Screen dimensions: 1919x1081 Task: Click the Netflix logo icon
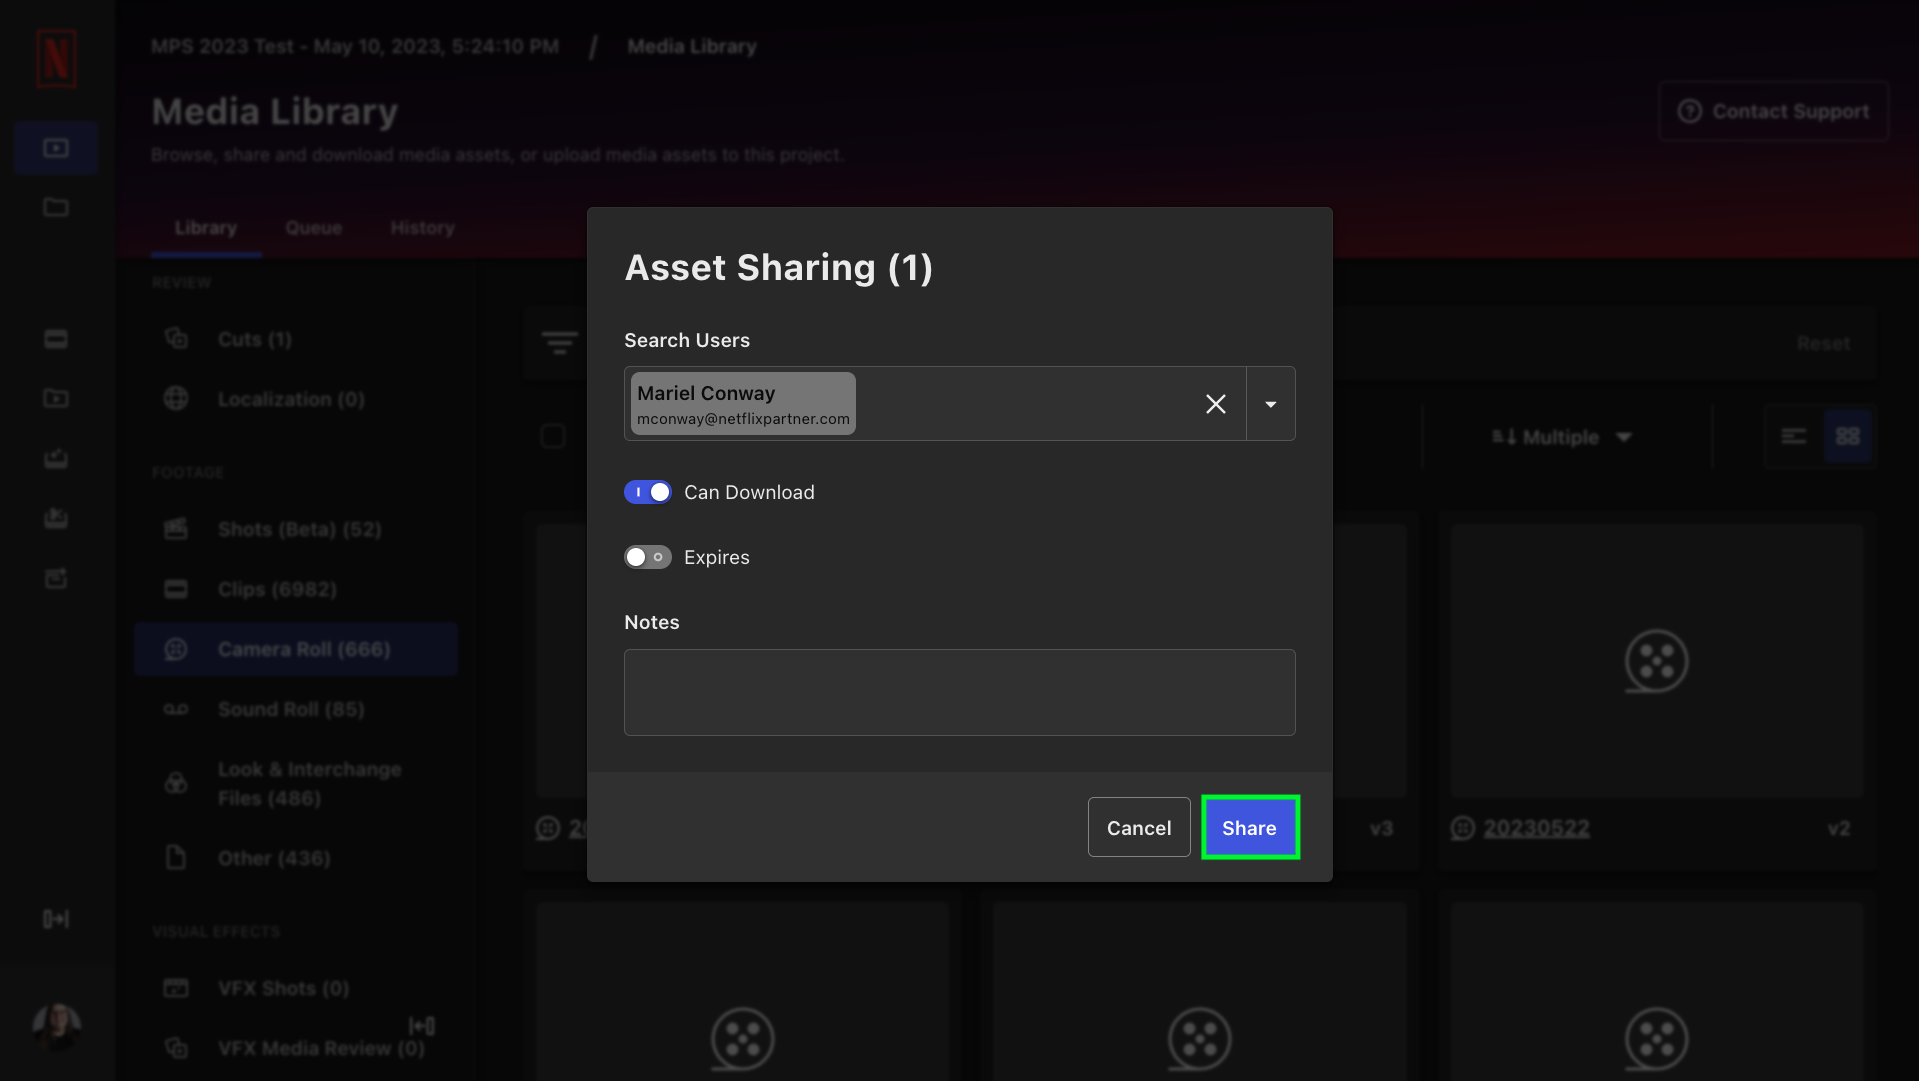coord(56,59)
